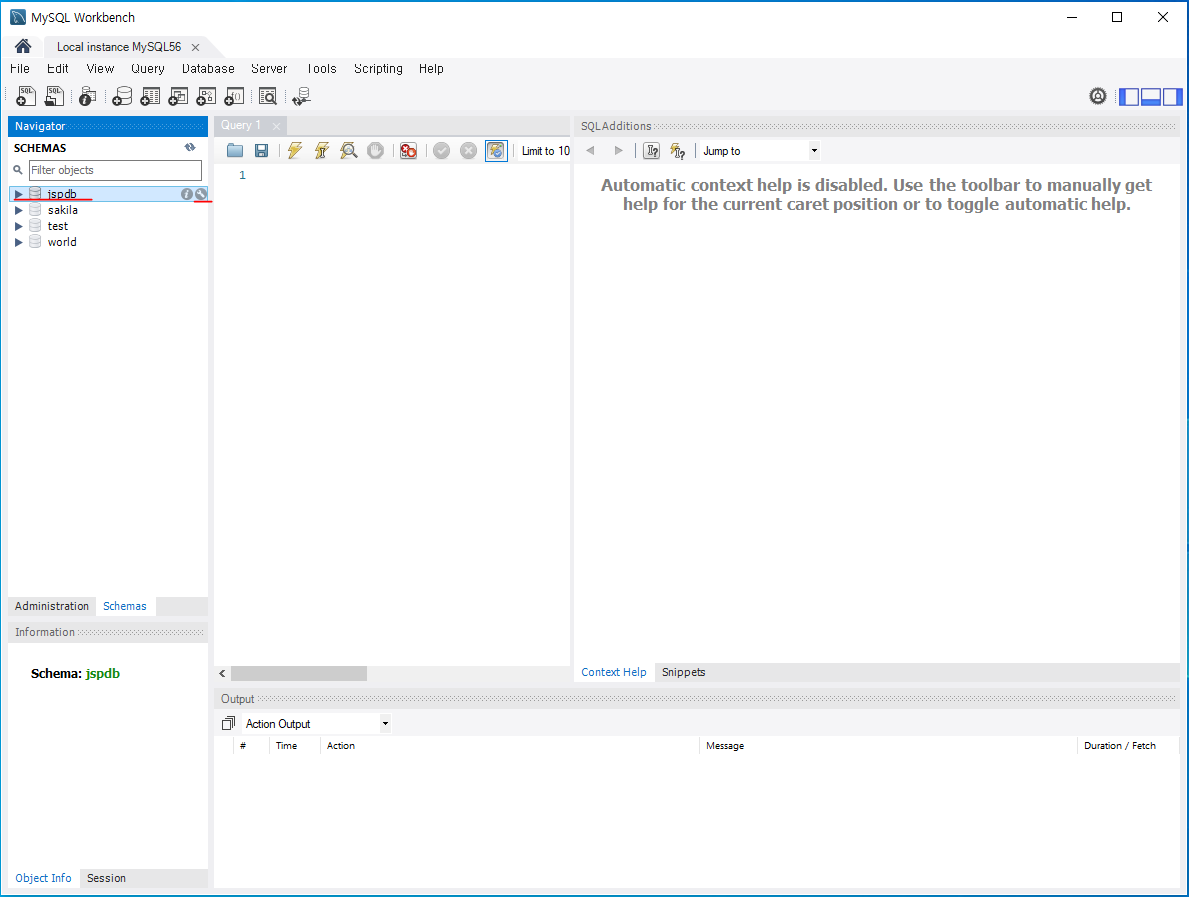This screenshot has width=1189, height=897.
Task: Toggle the left sidebar visibility
Action: tap(1129, 96)
